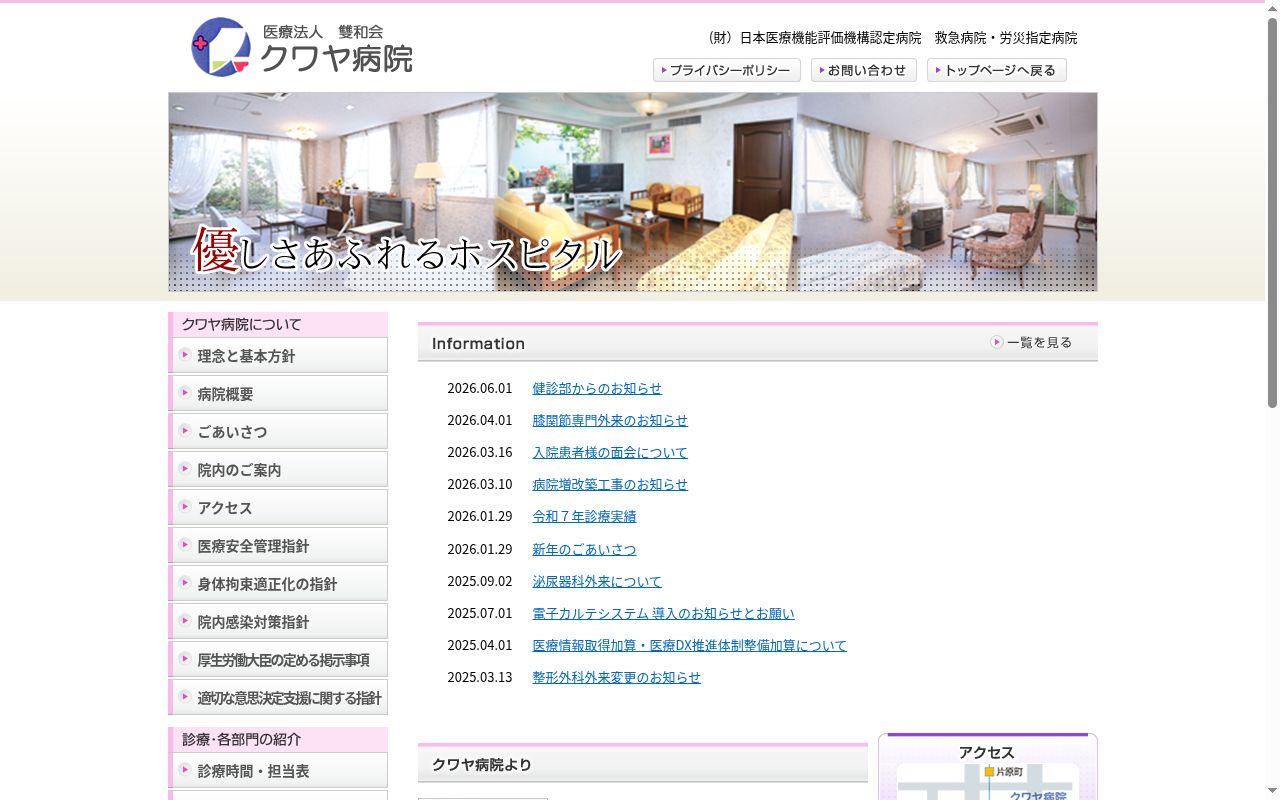
Task: Open 健診部からのお知らせ news link
Action: click(597, 388)
